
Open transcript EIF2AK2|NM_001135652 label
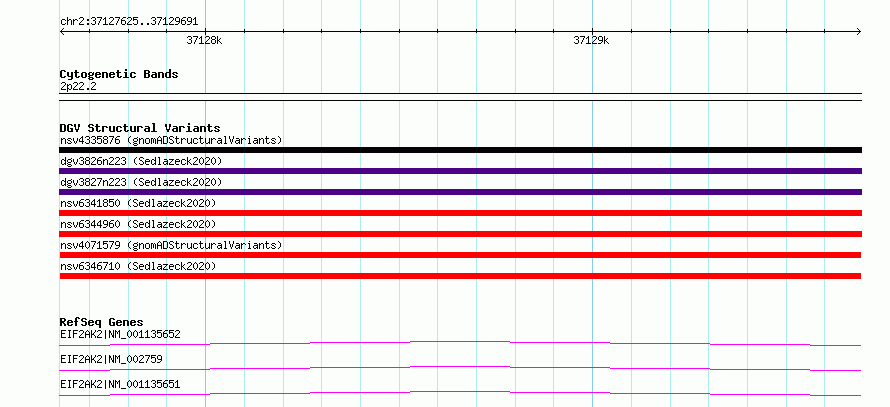(120, 334)
